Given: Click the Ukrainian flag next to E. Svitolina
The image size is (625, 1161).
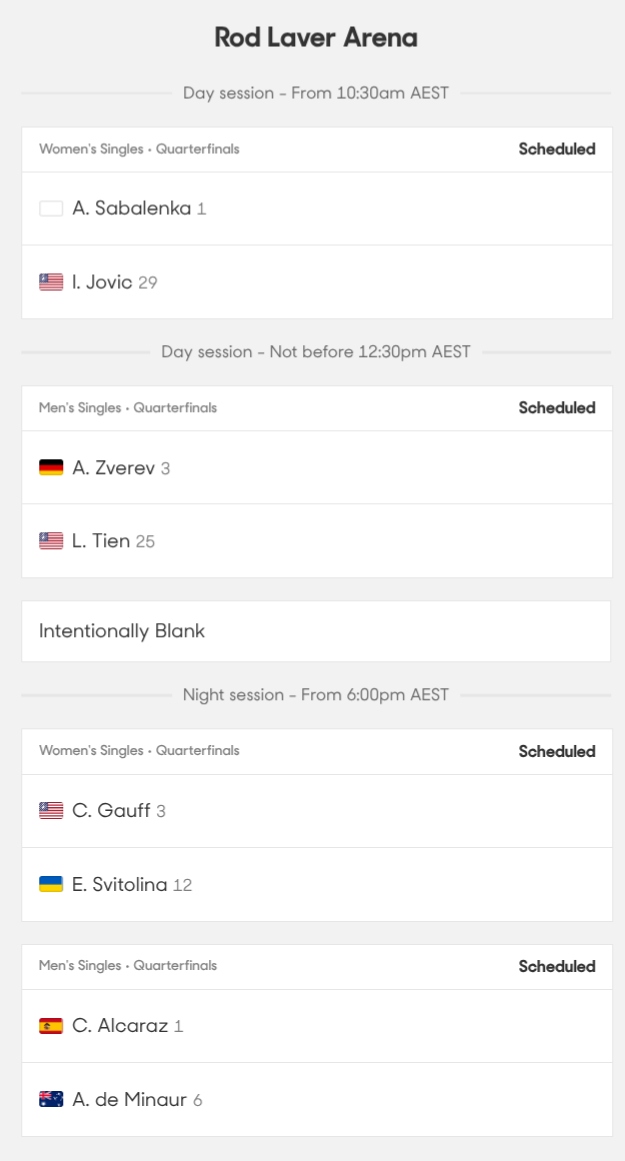Looking at the screenshot, I should click(49, 885).
